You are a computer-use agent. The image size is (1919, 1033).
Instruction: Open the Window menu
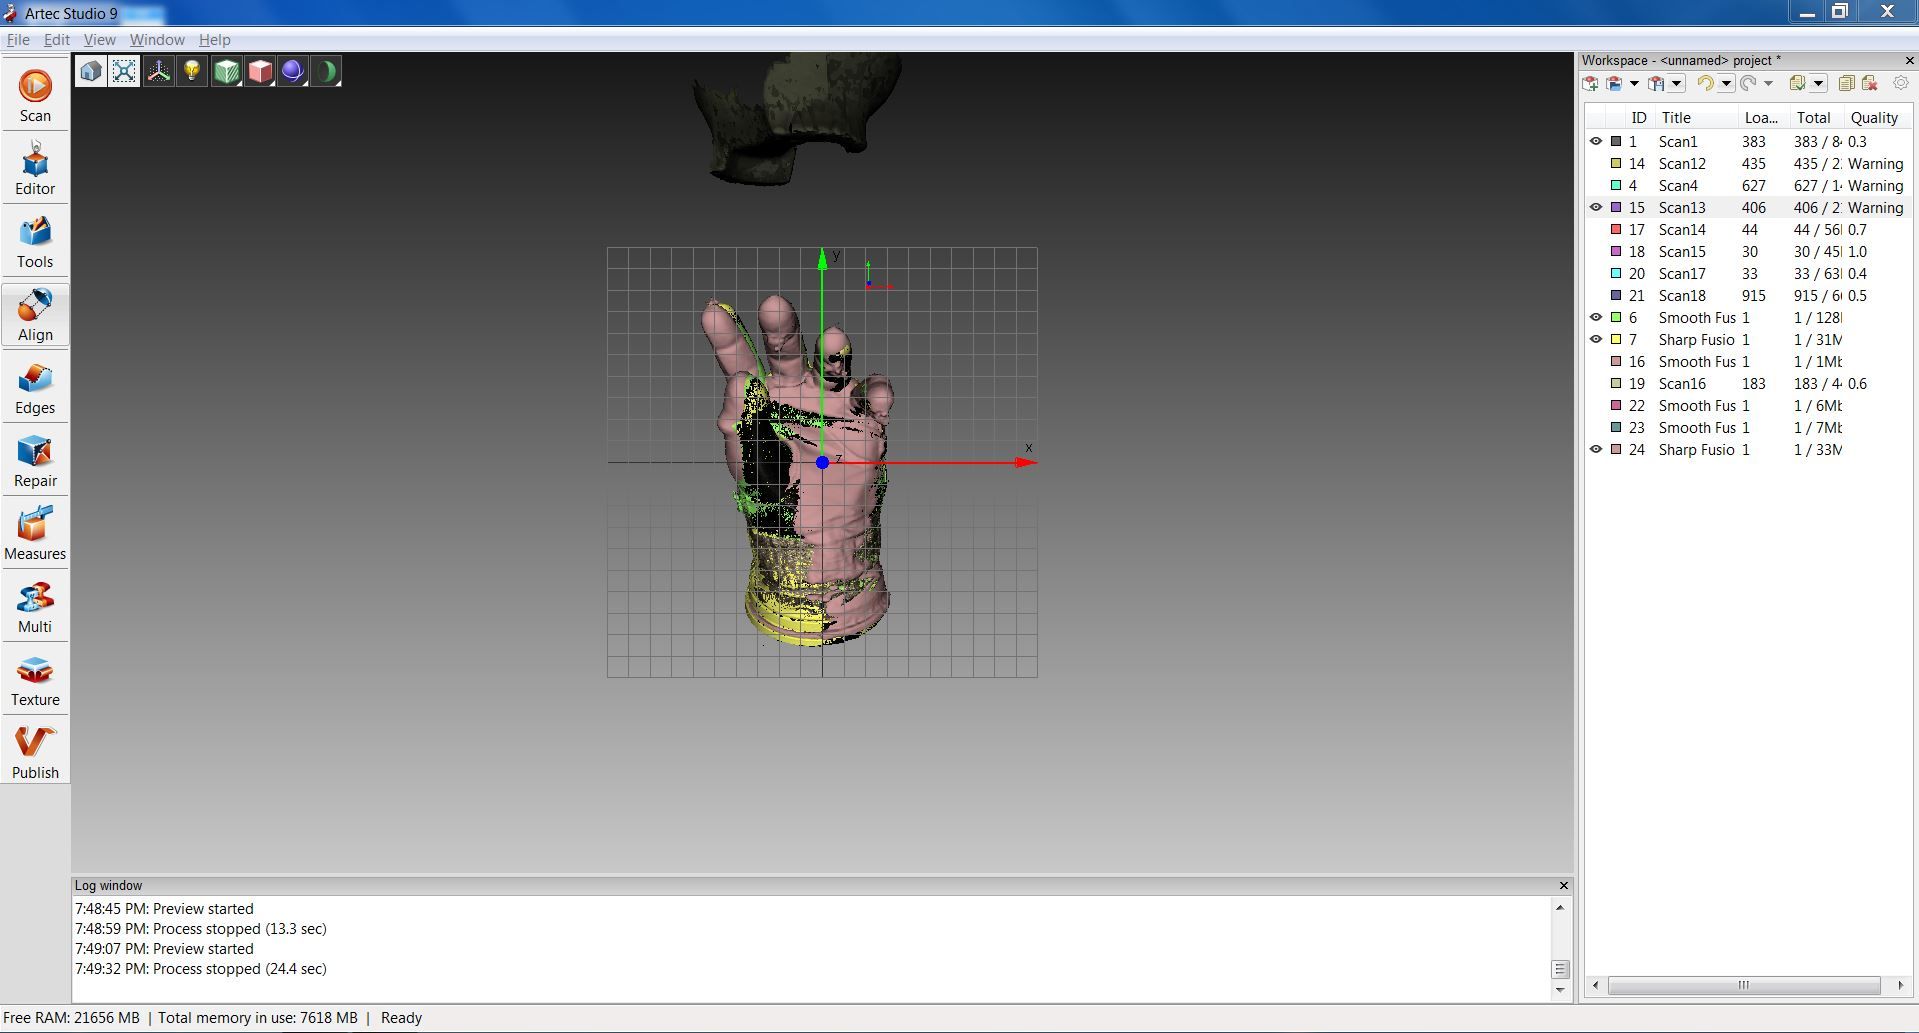(156, 40)
